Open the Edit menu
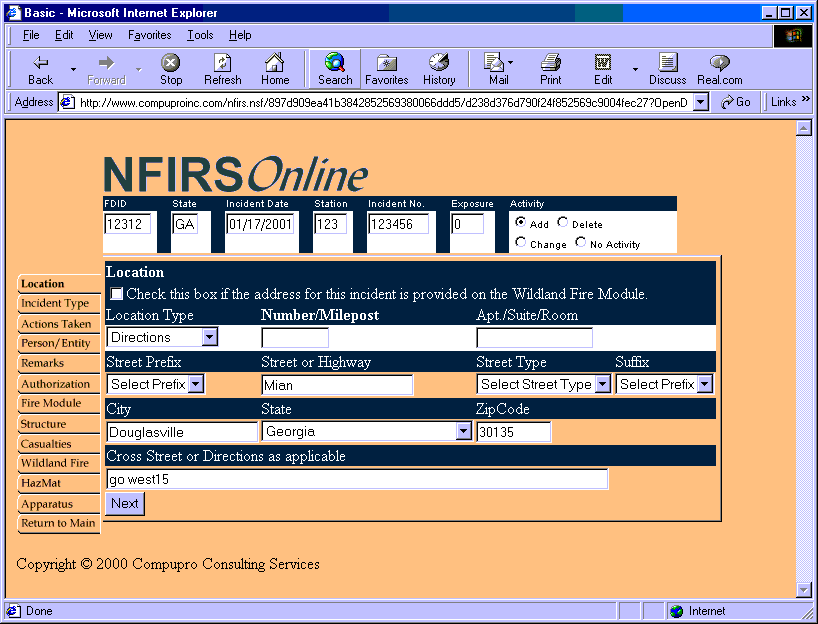 (x=64, y=35)
